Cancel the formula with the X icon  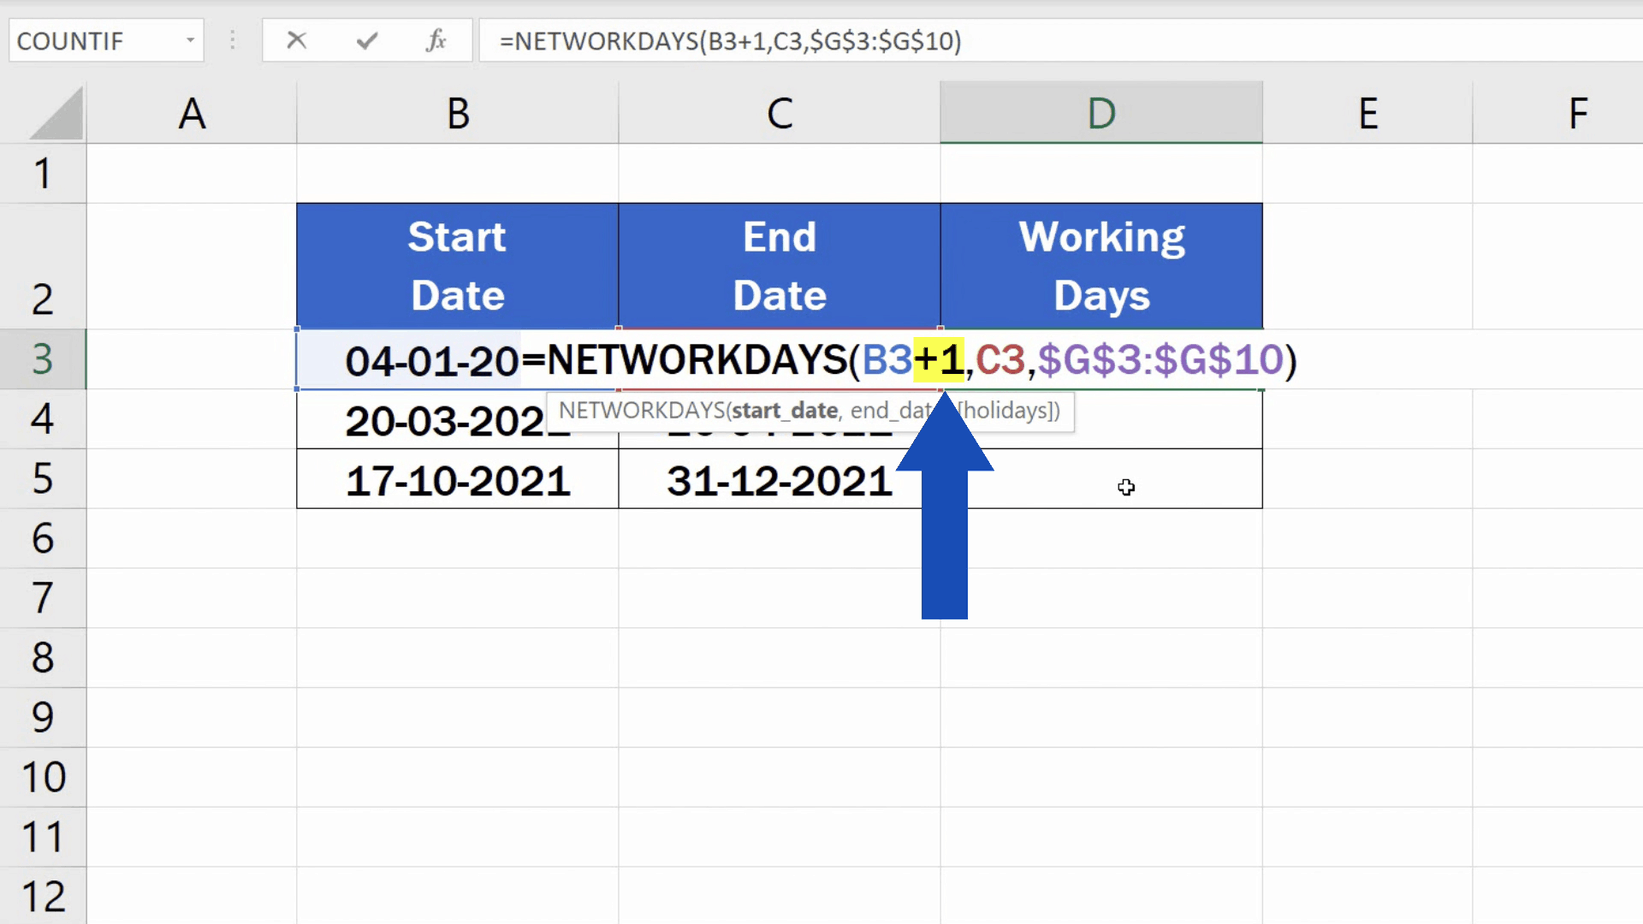point(296,40)
